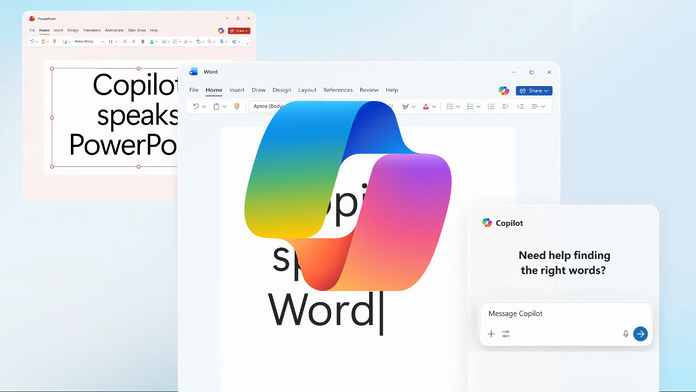This screenshot has width=696, height=392.
Task: Switch to the References tab in Word
Action: [338, 90]
